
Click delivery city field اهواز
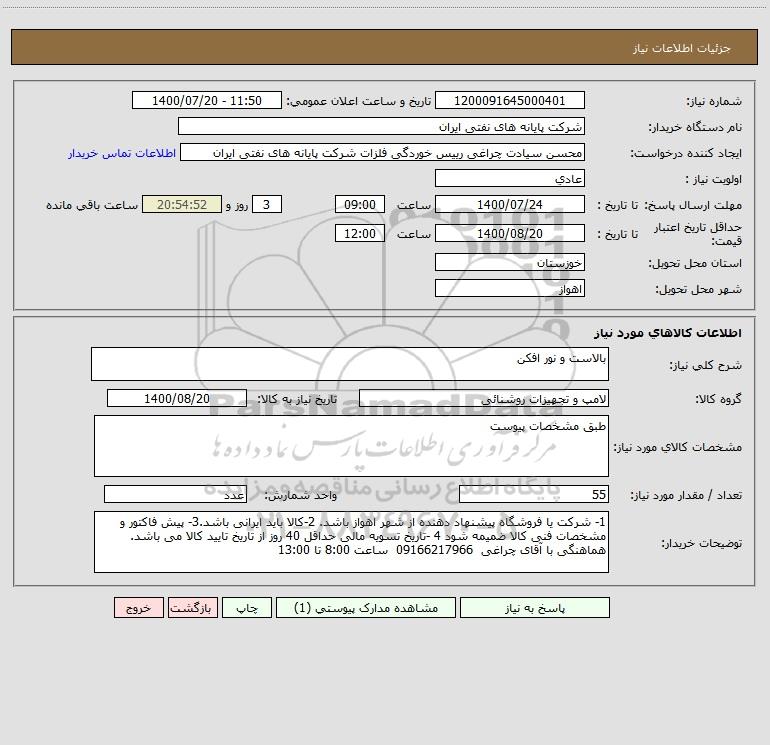(x=510, y=288)
